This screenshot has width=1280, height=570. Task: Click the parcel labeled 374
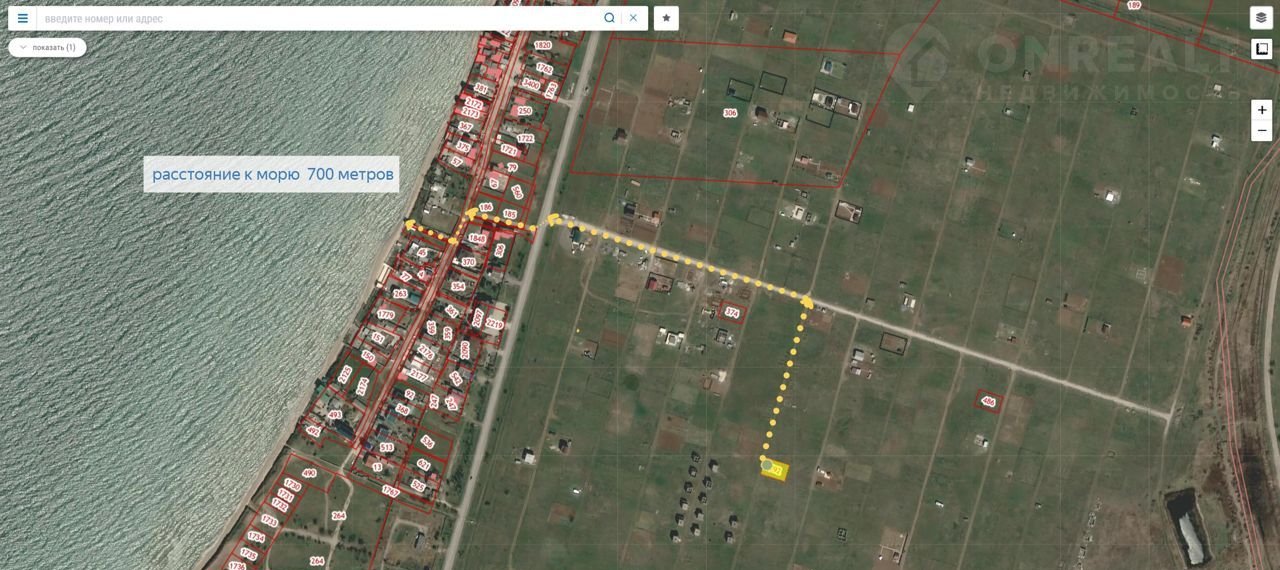point(732,313)
